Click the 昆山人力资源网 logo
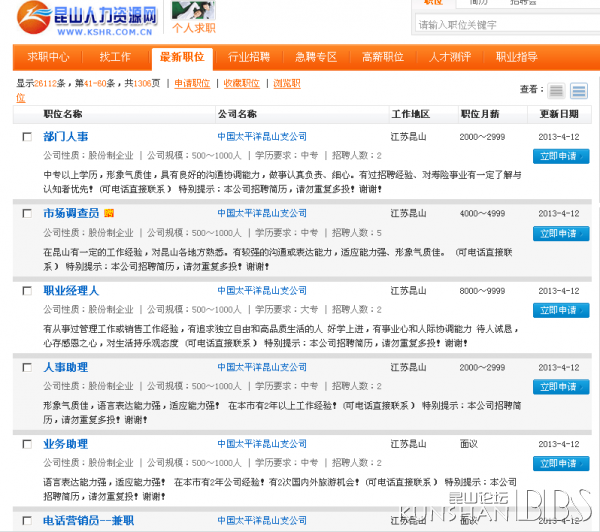The height and width of the screenshot is (532, 600). 86,18
